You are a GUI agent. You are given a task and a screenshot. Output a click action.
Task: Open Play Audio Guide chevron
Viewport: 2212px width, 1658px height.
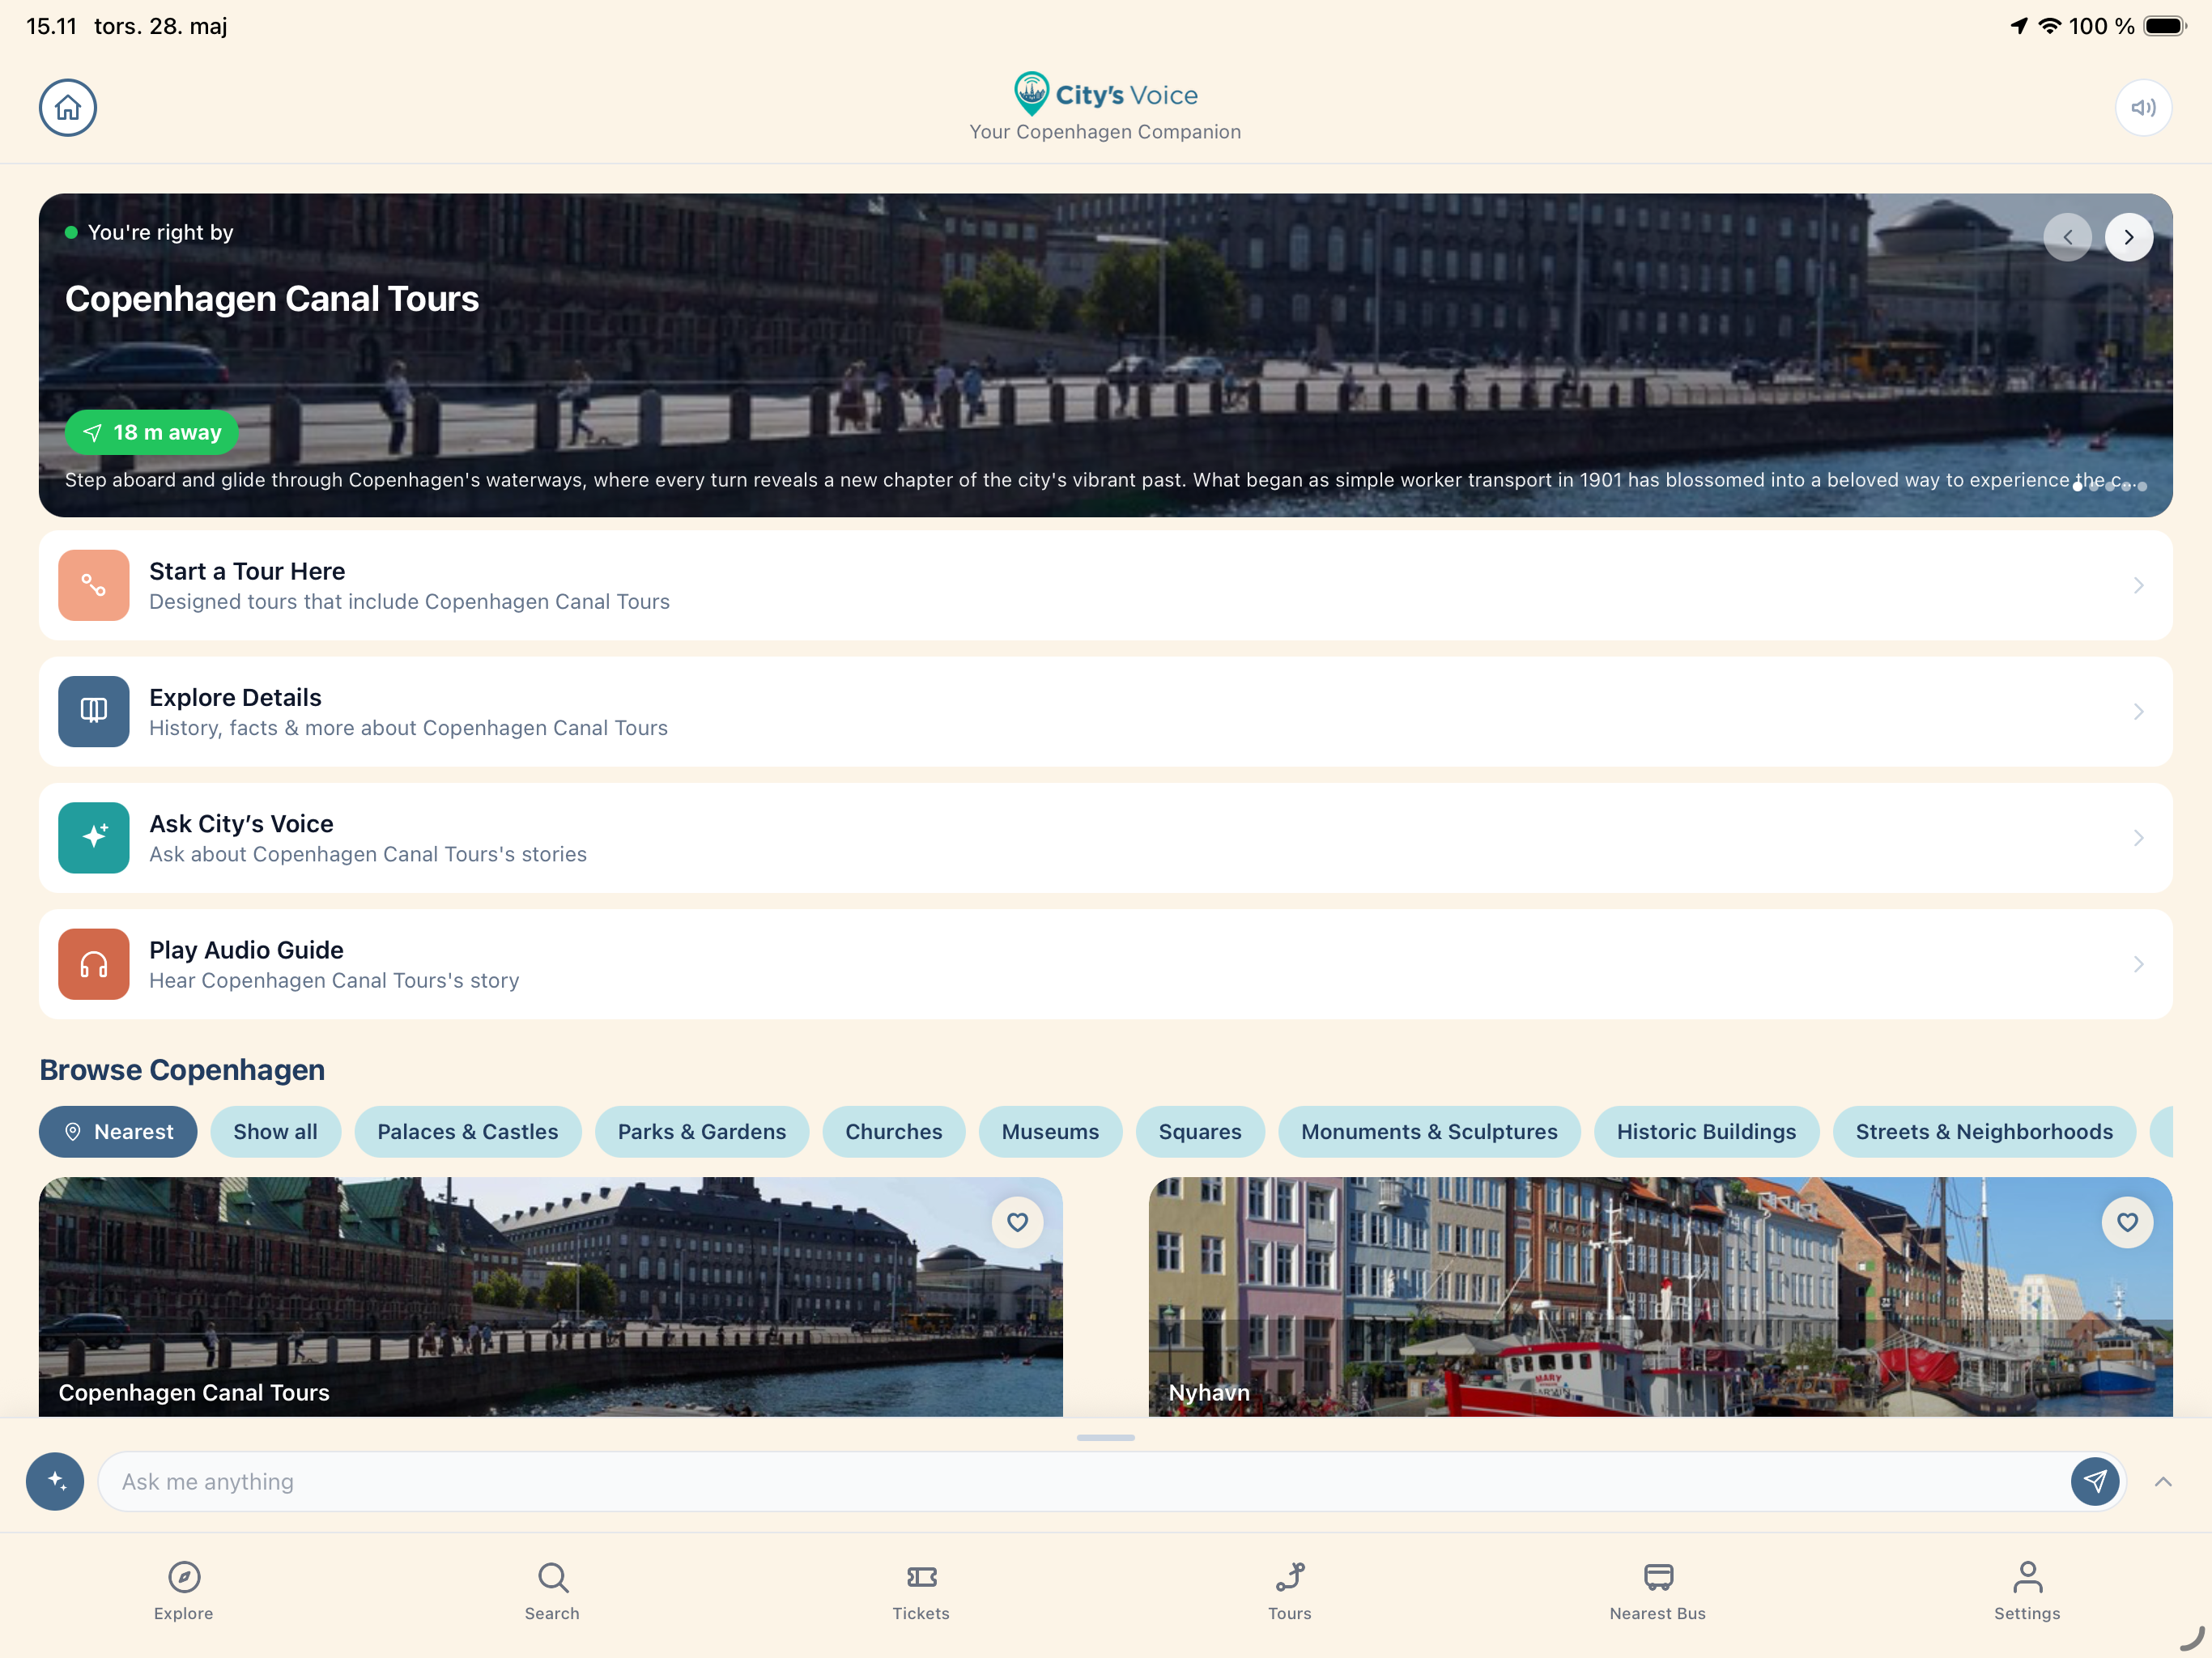pyautogui.click(x=2138, y=964)
